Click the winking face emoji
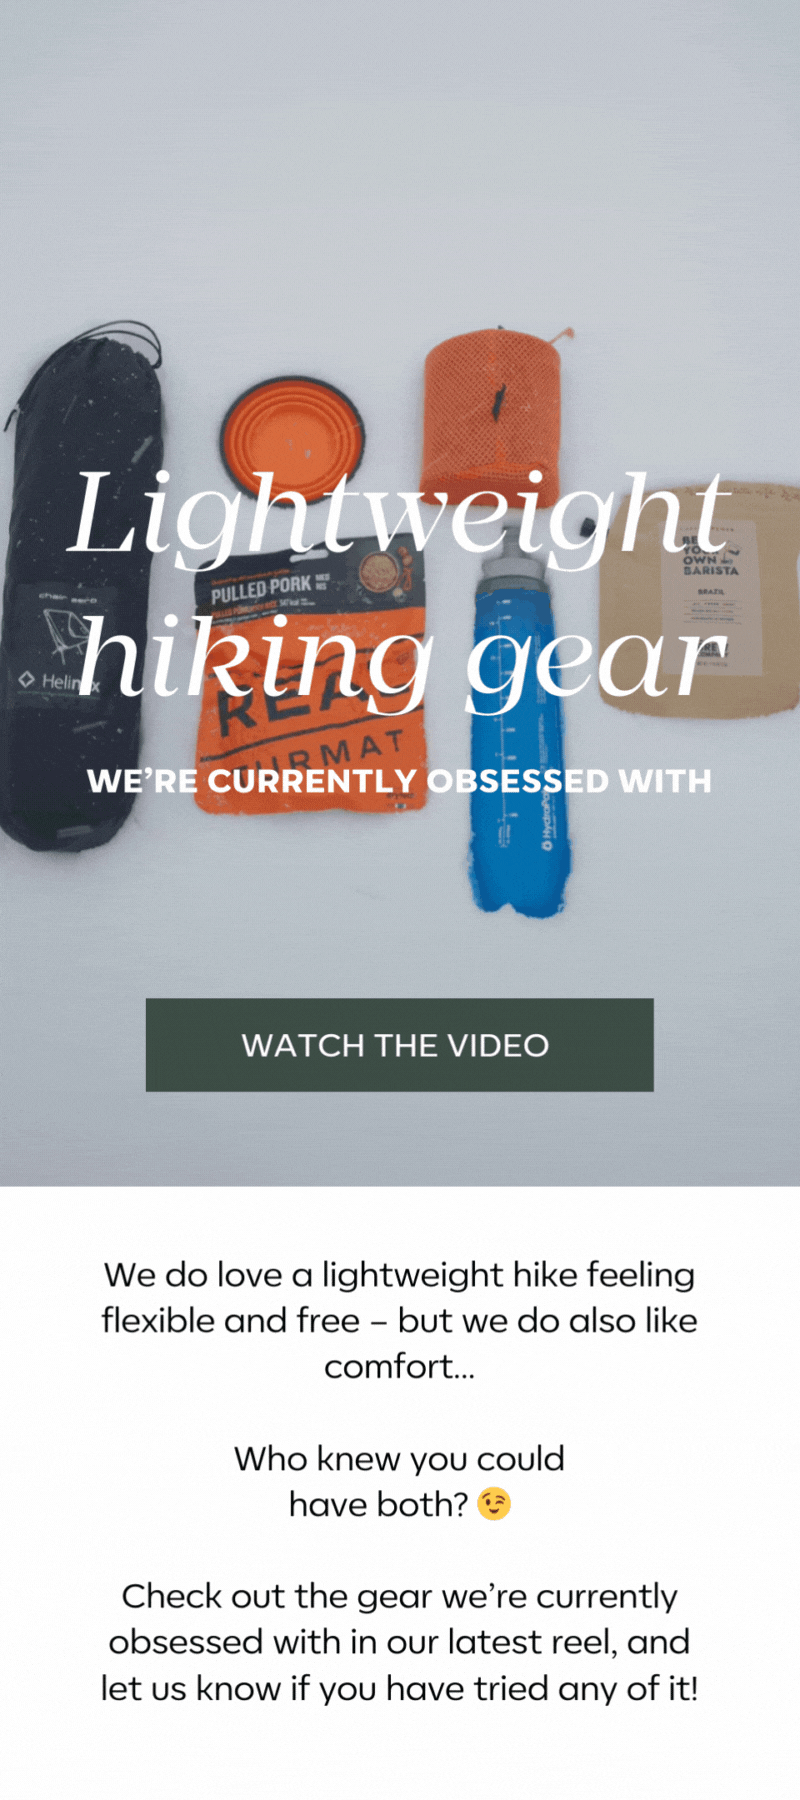This screenshot has width=800, height=1800. (x=494, y=1504)
